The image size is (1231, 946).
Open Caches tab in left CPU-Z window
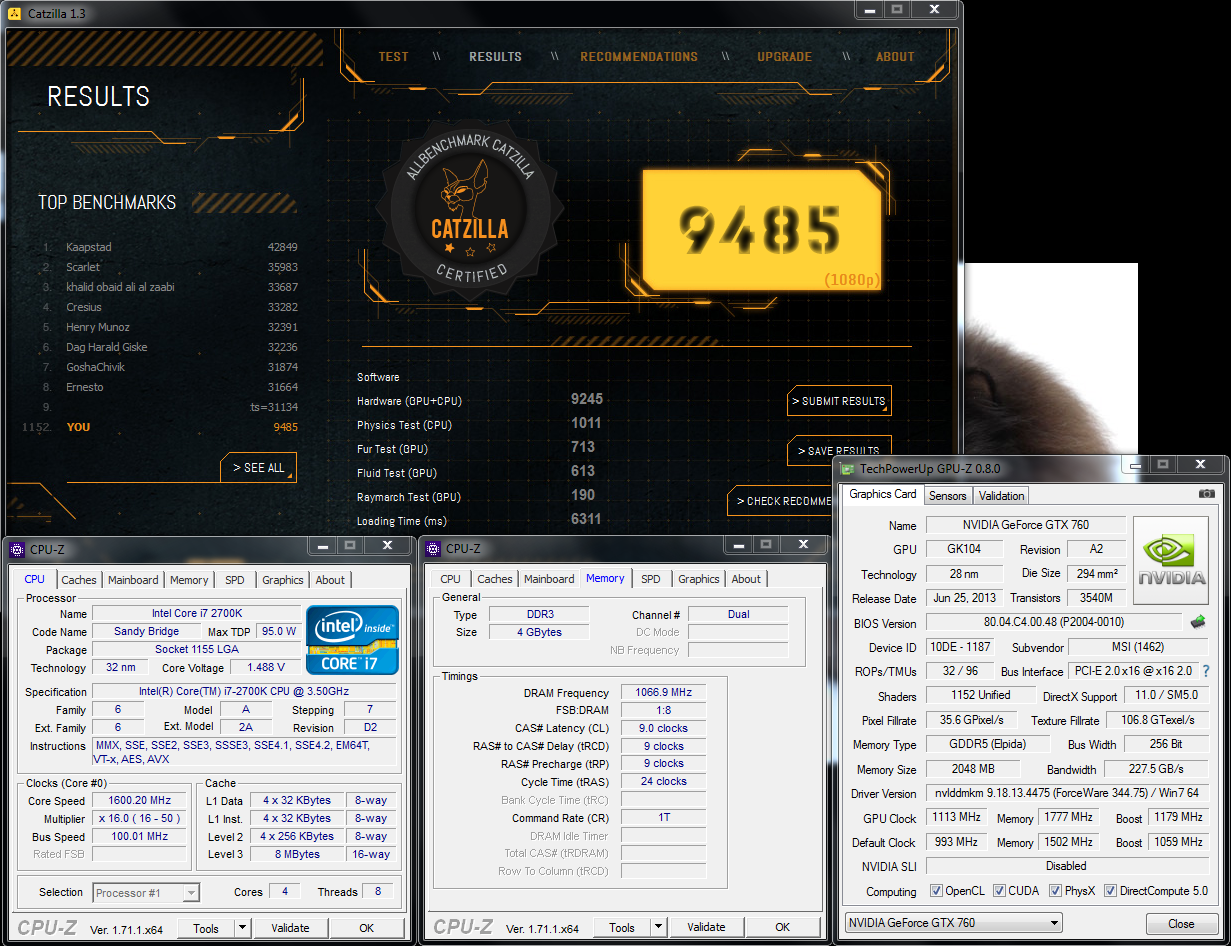pyautogui.click(x=79, y=580)
